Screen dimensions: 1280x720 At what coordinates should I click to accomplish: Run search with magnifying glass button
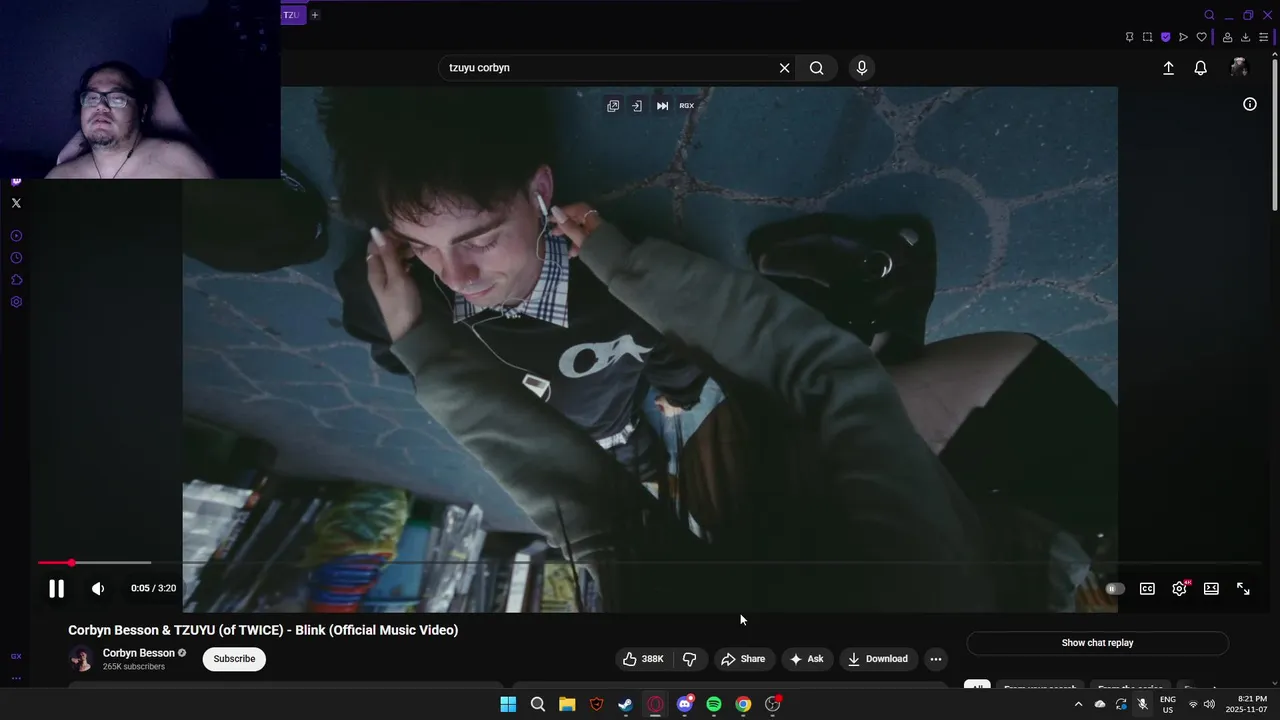[817, 68]
